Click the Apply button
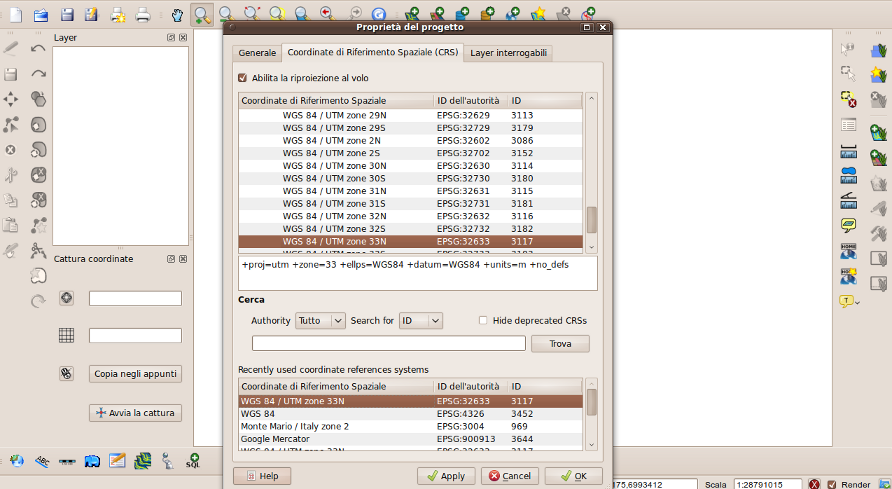 click(x=447, y=476)
